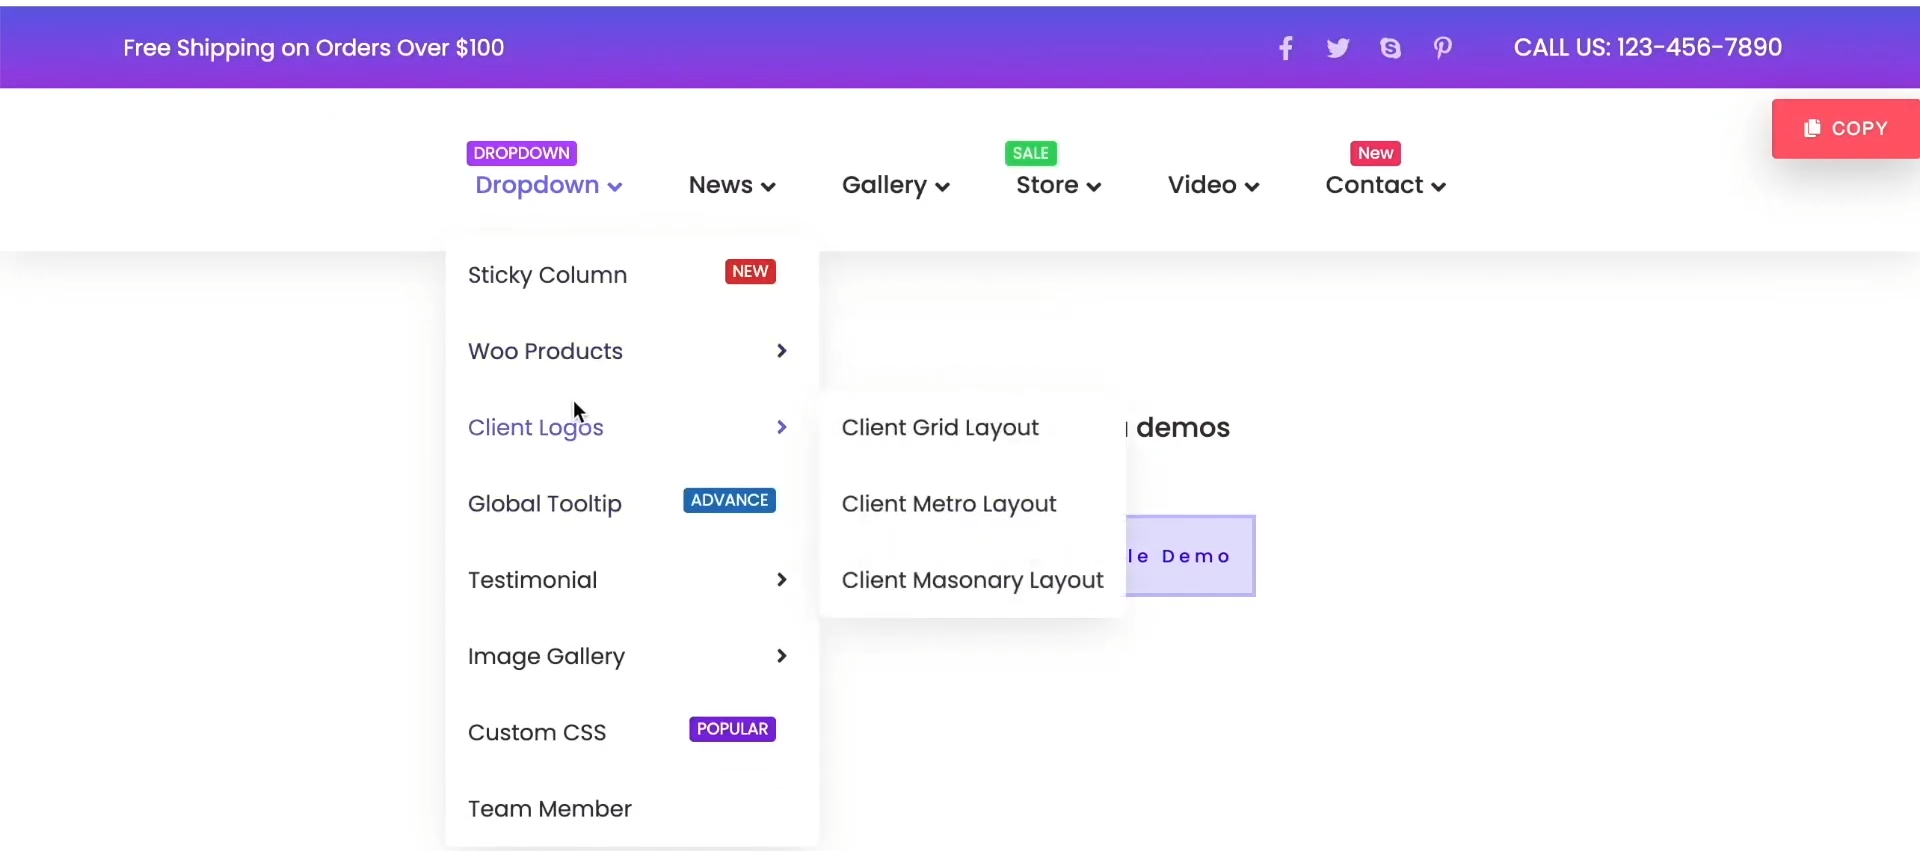Open the Gallery dropdown menu
1920x851 pixels.
pos(895,185)
